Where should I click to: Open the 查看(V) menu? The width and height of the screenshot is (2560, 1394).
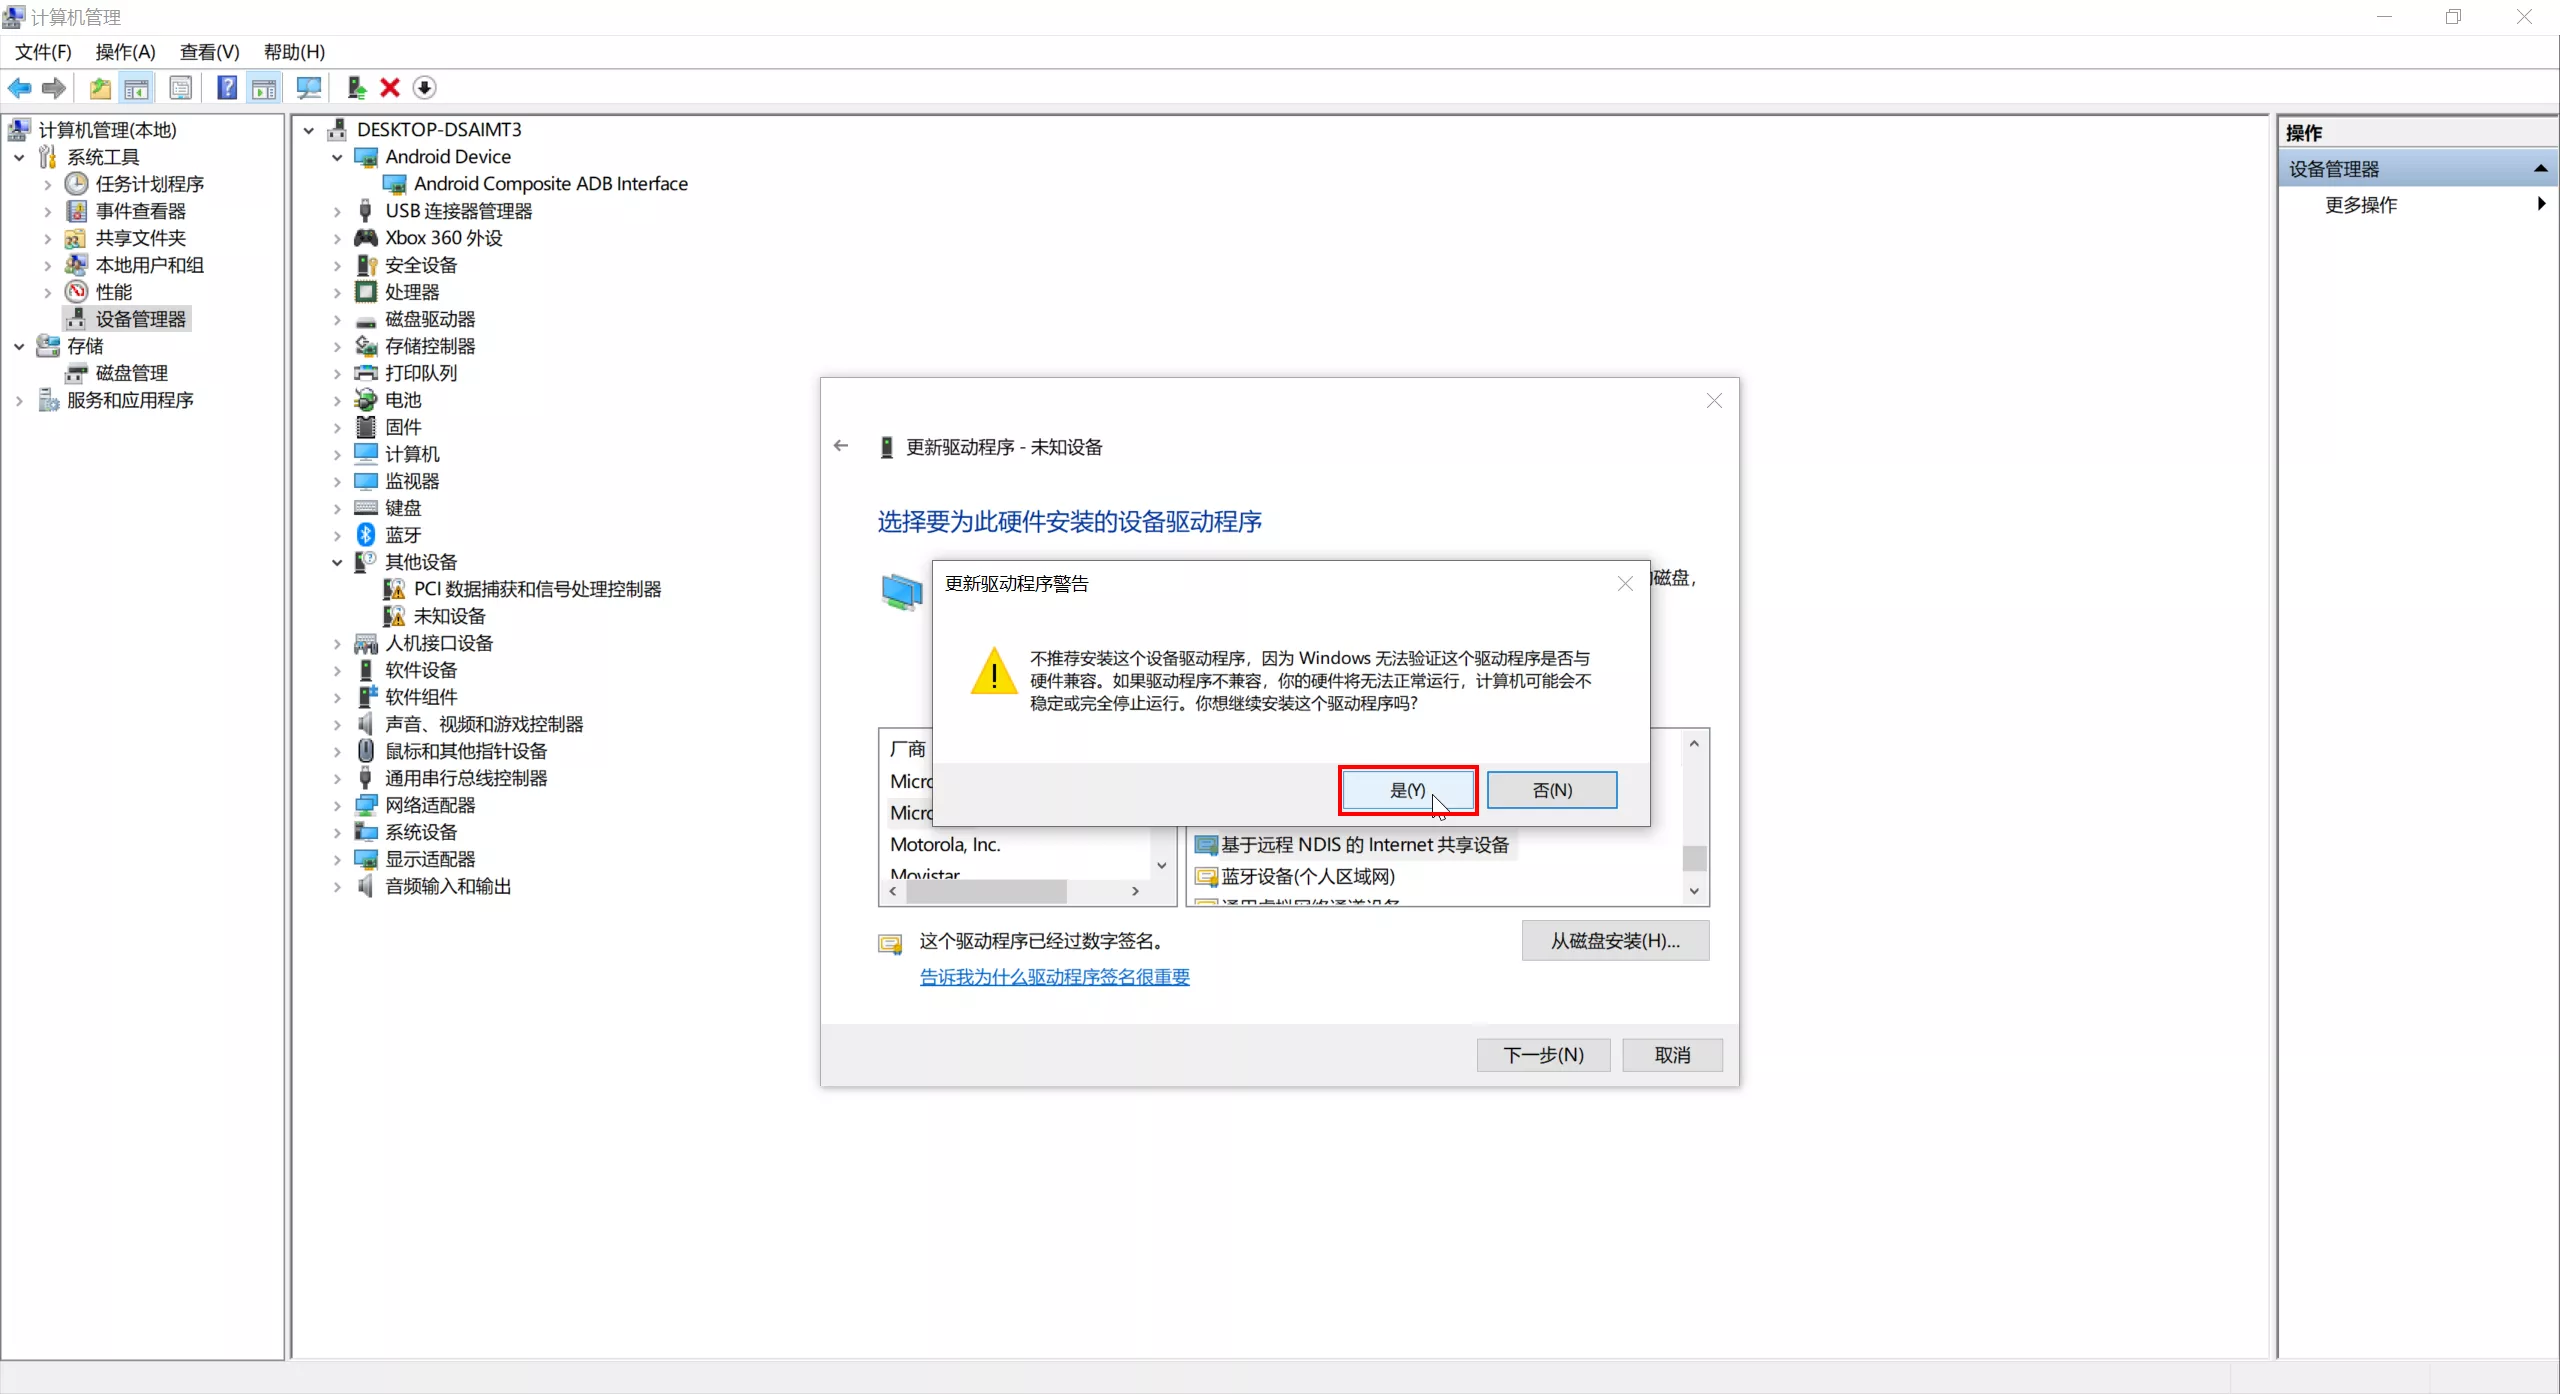tap(209, 52)
